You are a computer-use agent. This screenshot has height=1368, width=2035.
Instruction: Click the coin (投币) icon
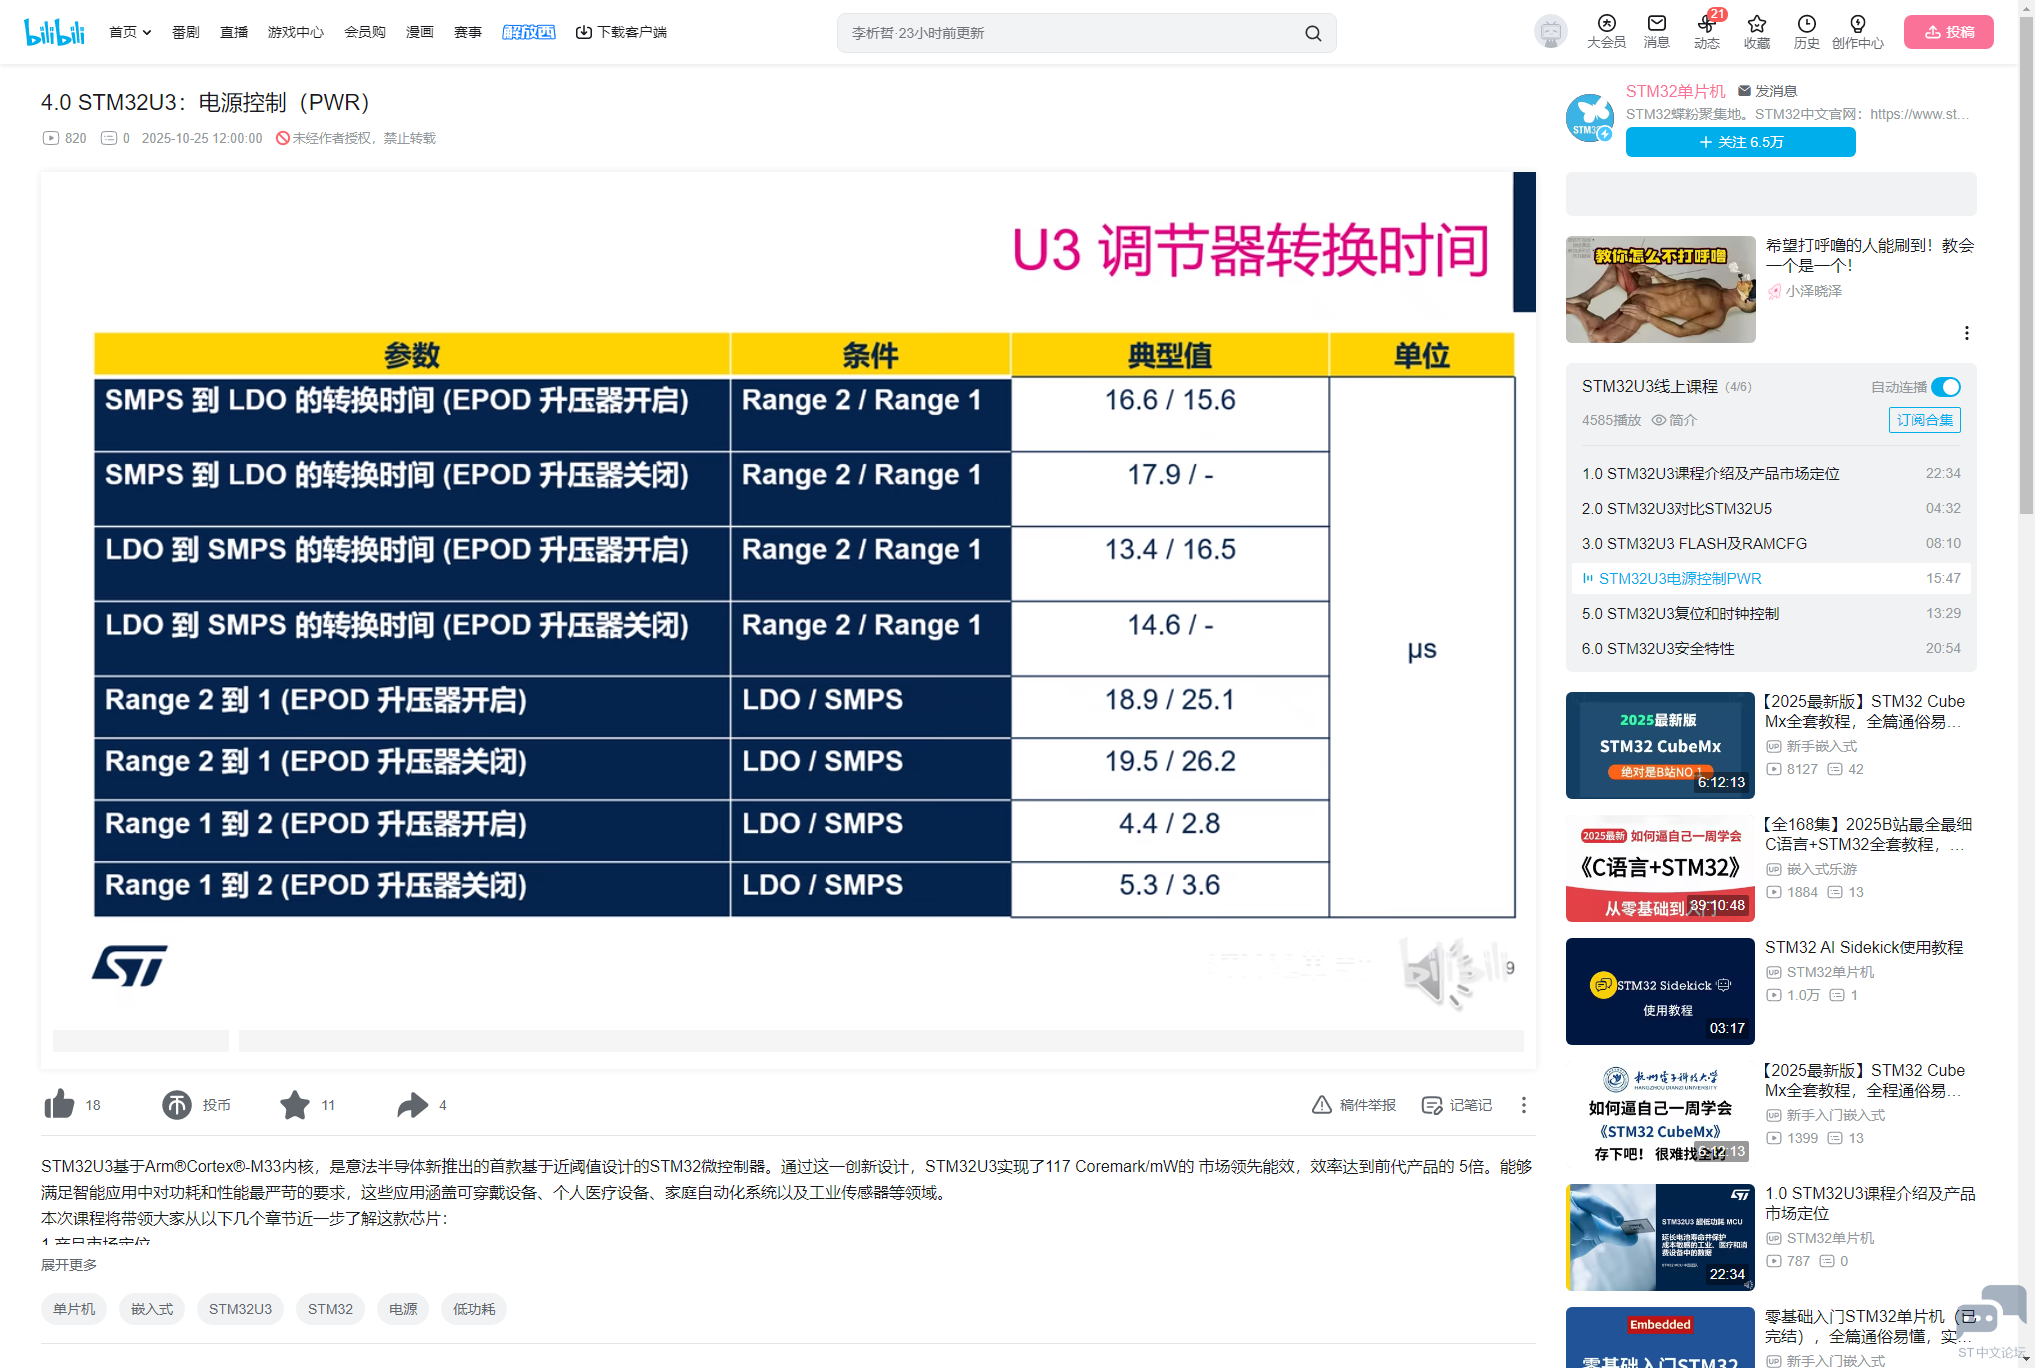[177, 1104]
